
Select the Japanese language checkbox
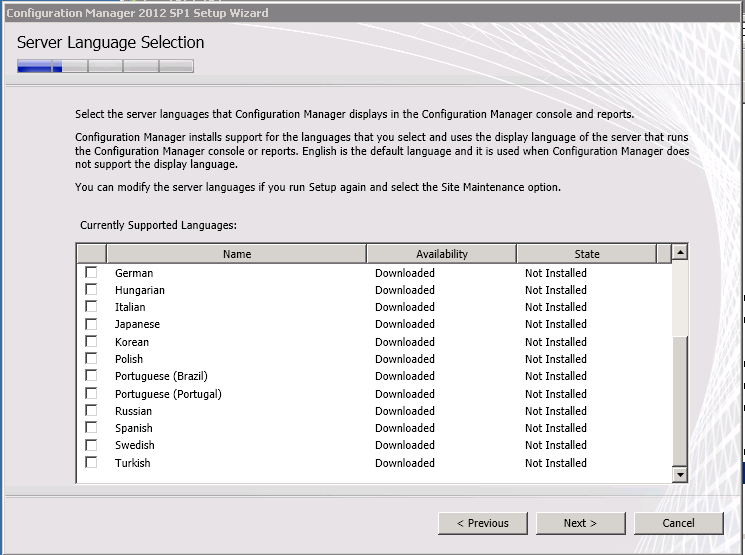[92, 324]
